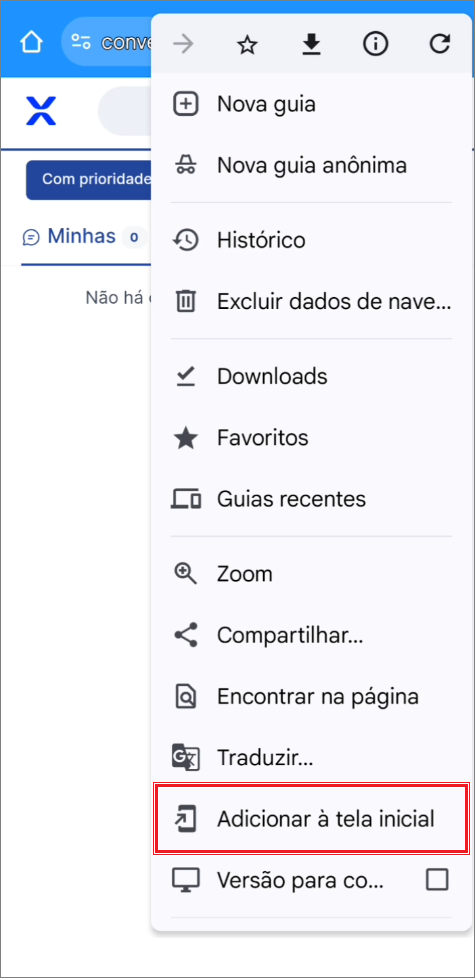Screen dimensions: 475x978
Task: Open the Zoom option
Action: click(x=312, y=573)
